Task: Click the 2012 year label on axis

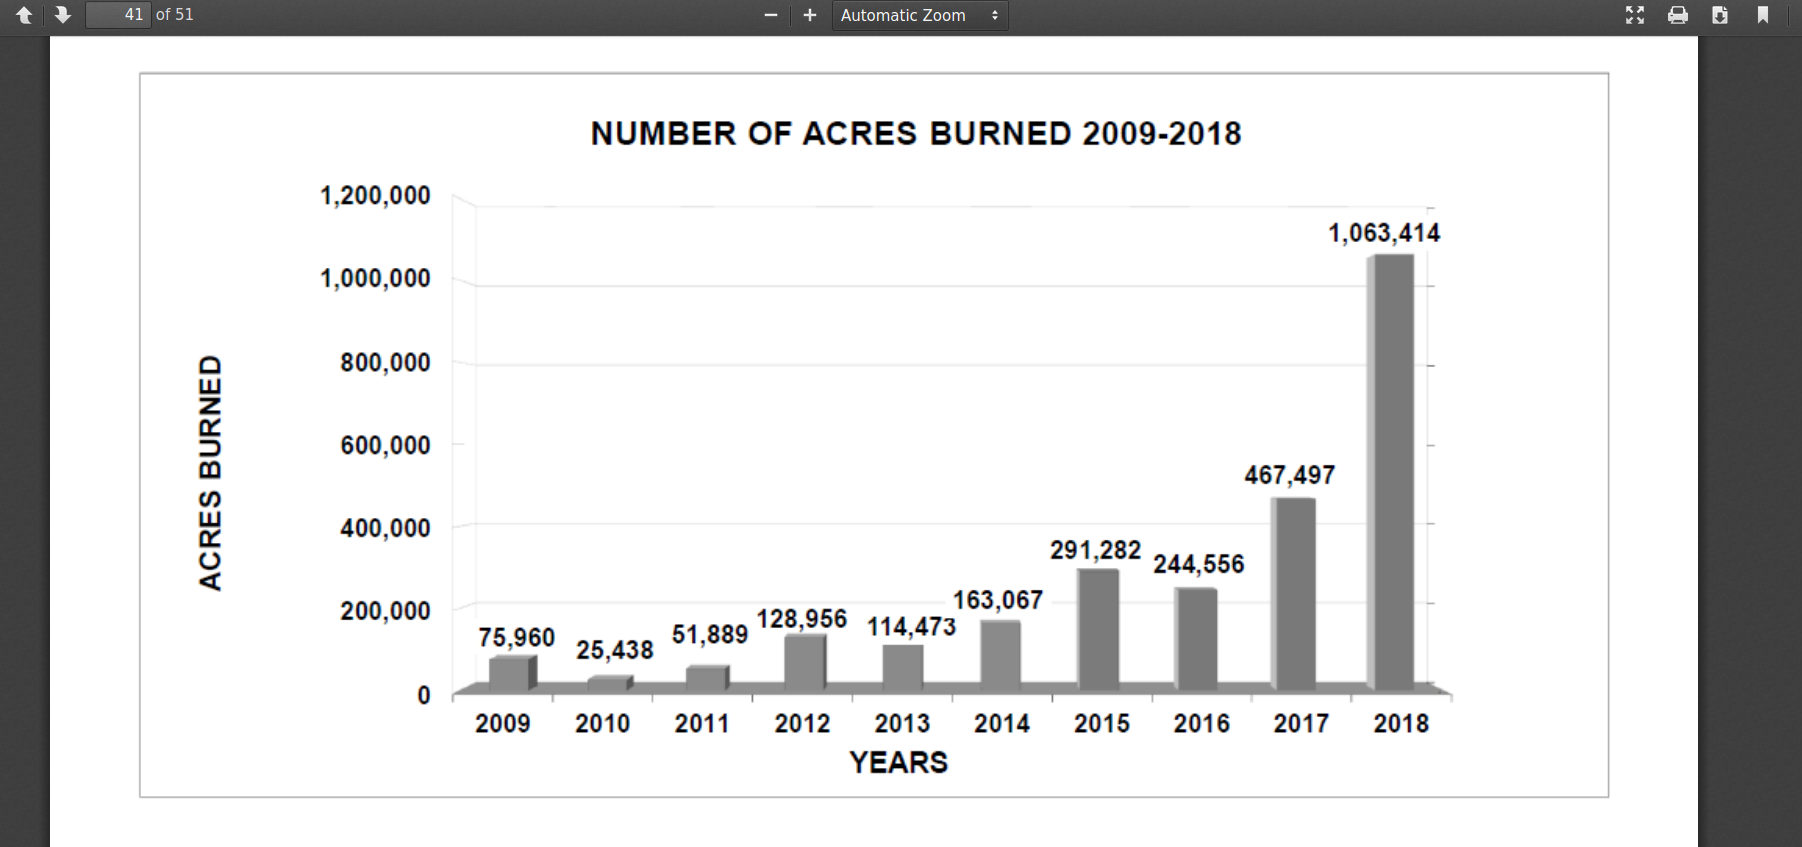Action: click(802, 723)
